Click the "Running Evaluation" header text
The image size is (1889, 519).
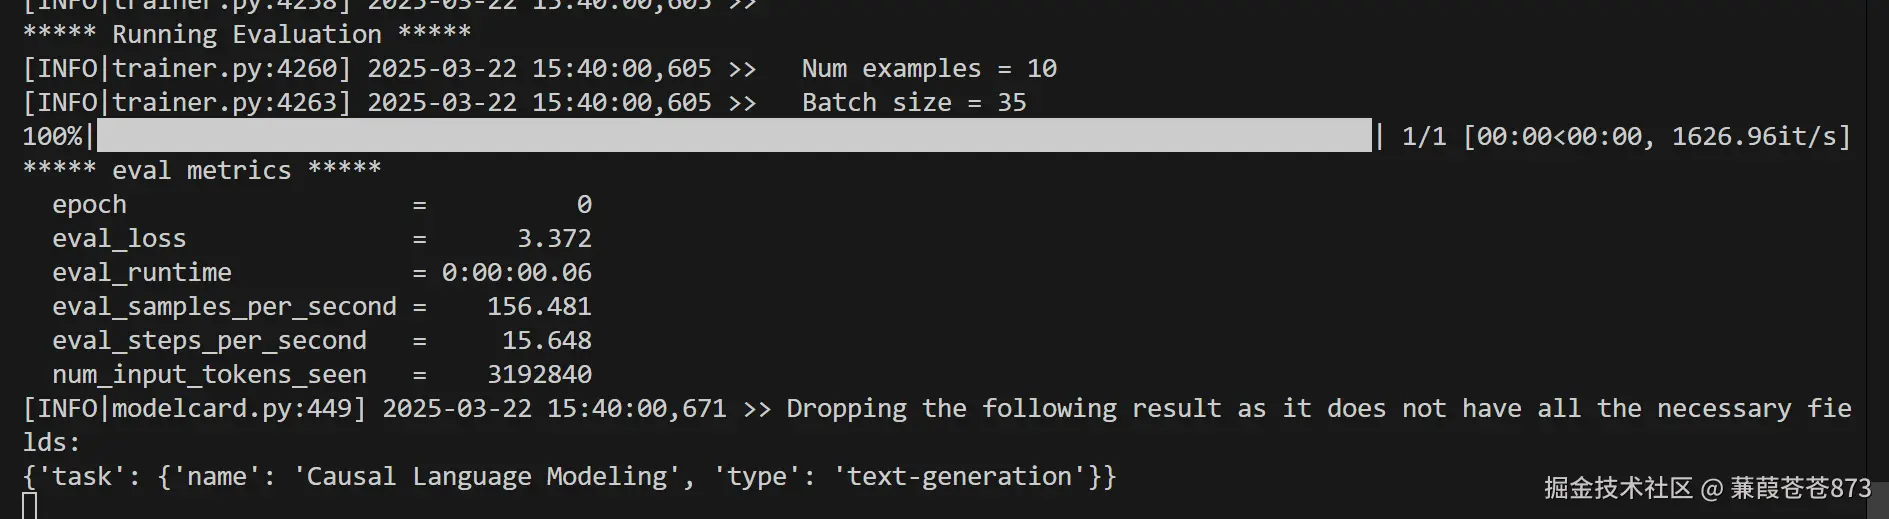pos(246,35)
